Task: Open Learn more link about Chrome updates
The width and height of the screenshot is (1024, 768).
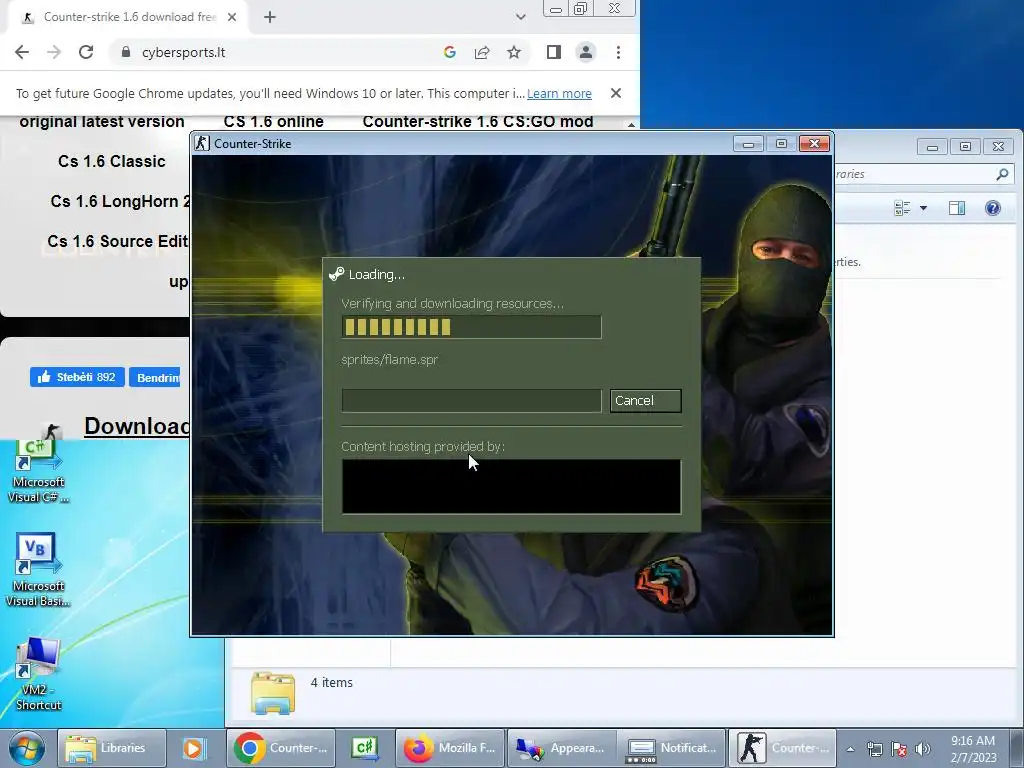Action: [x=559, y=93]
